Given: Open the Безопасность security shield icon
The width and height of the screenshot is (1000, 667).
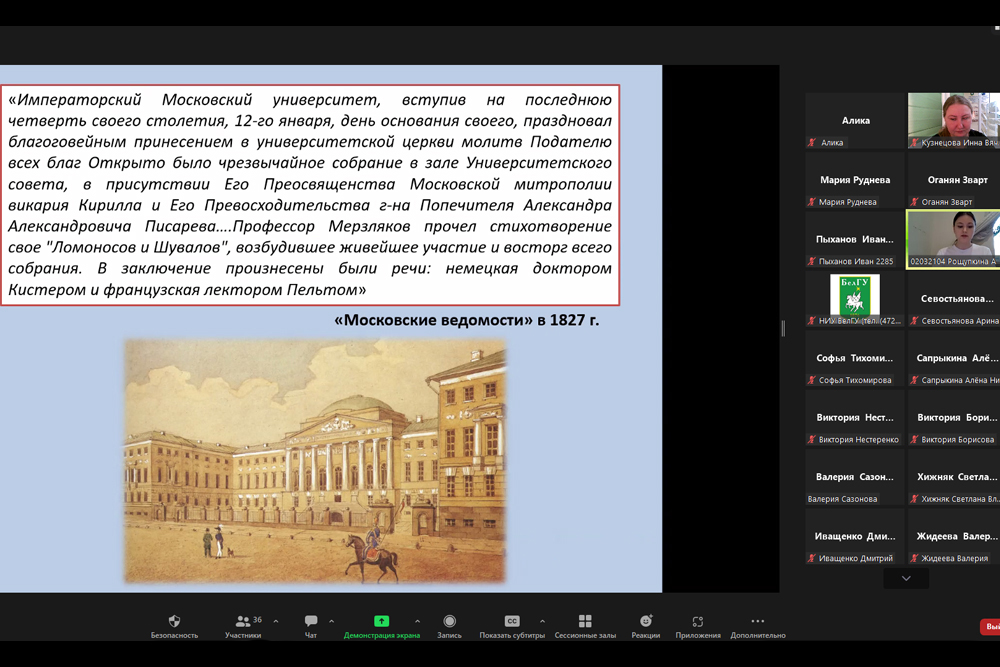Looking at the screenshot, I should coord(175,621).
